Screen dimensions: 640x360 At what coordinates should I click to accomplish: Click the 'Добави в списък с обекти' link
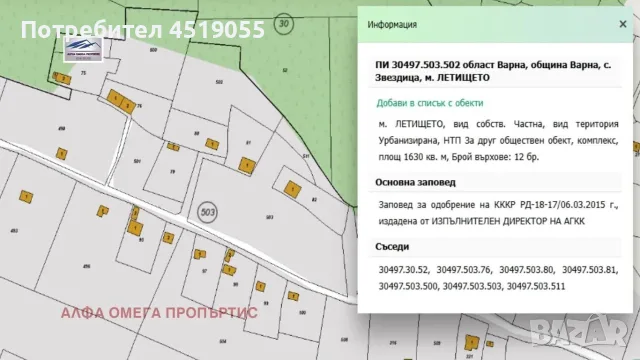coord(430,103)
